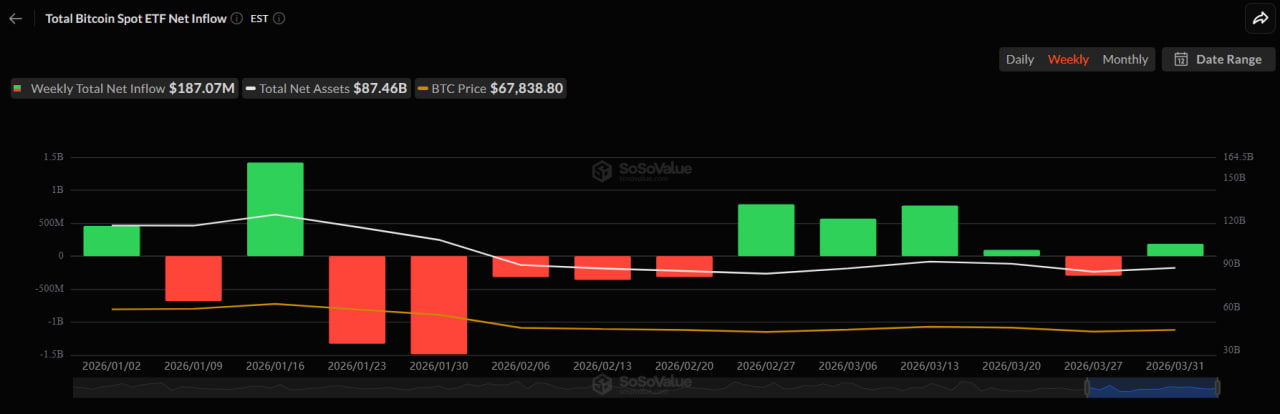
Task: Click the EST timezone label
Action: pos(258,18)
